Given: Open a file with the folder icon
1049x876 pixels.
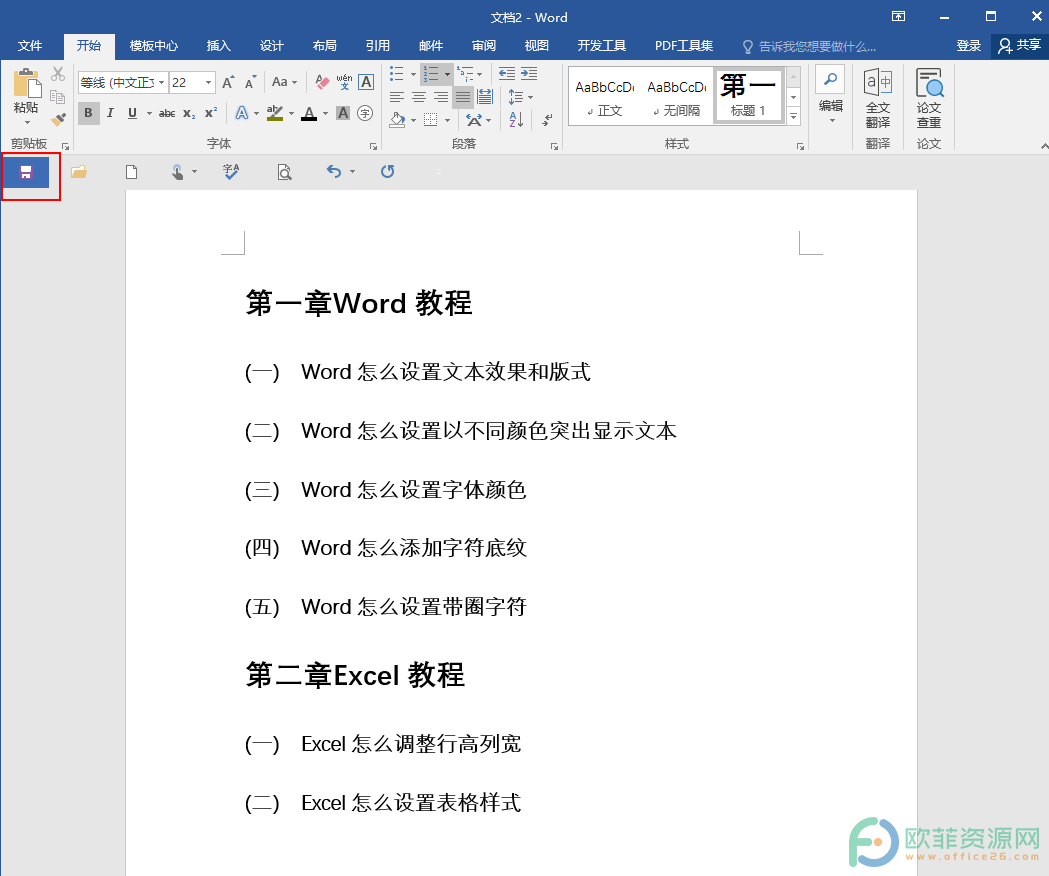Looking at the screenshot, I should [x=79, y=172].
